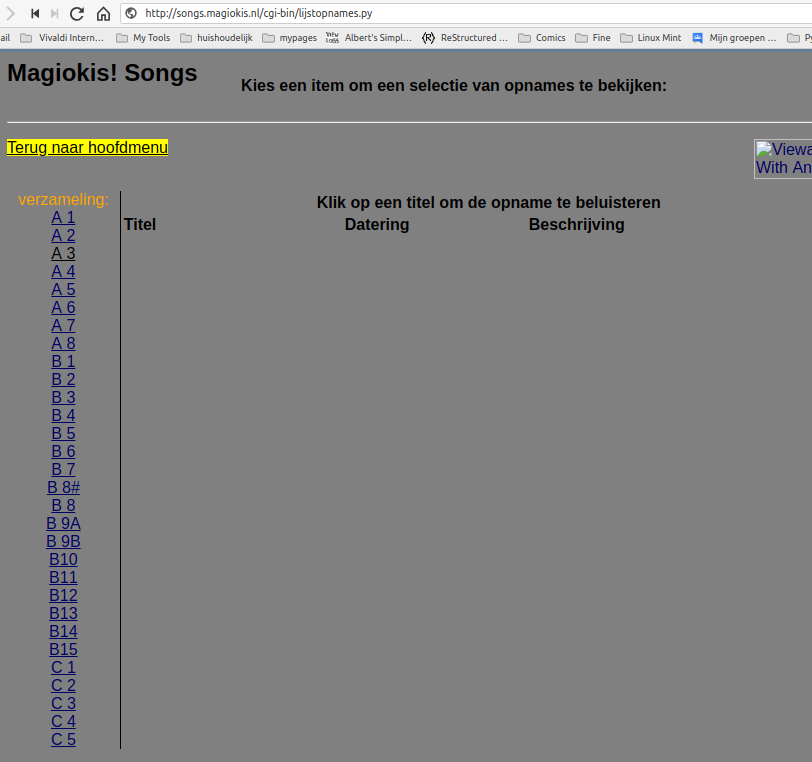The image size is (812, 762).
Task: Select collection C 3
Action: pyautogui.click(x=63, y=703)
